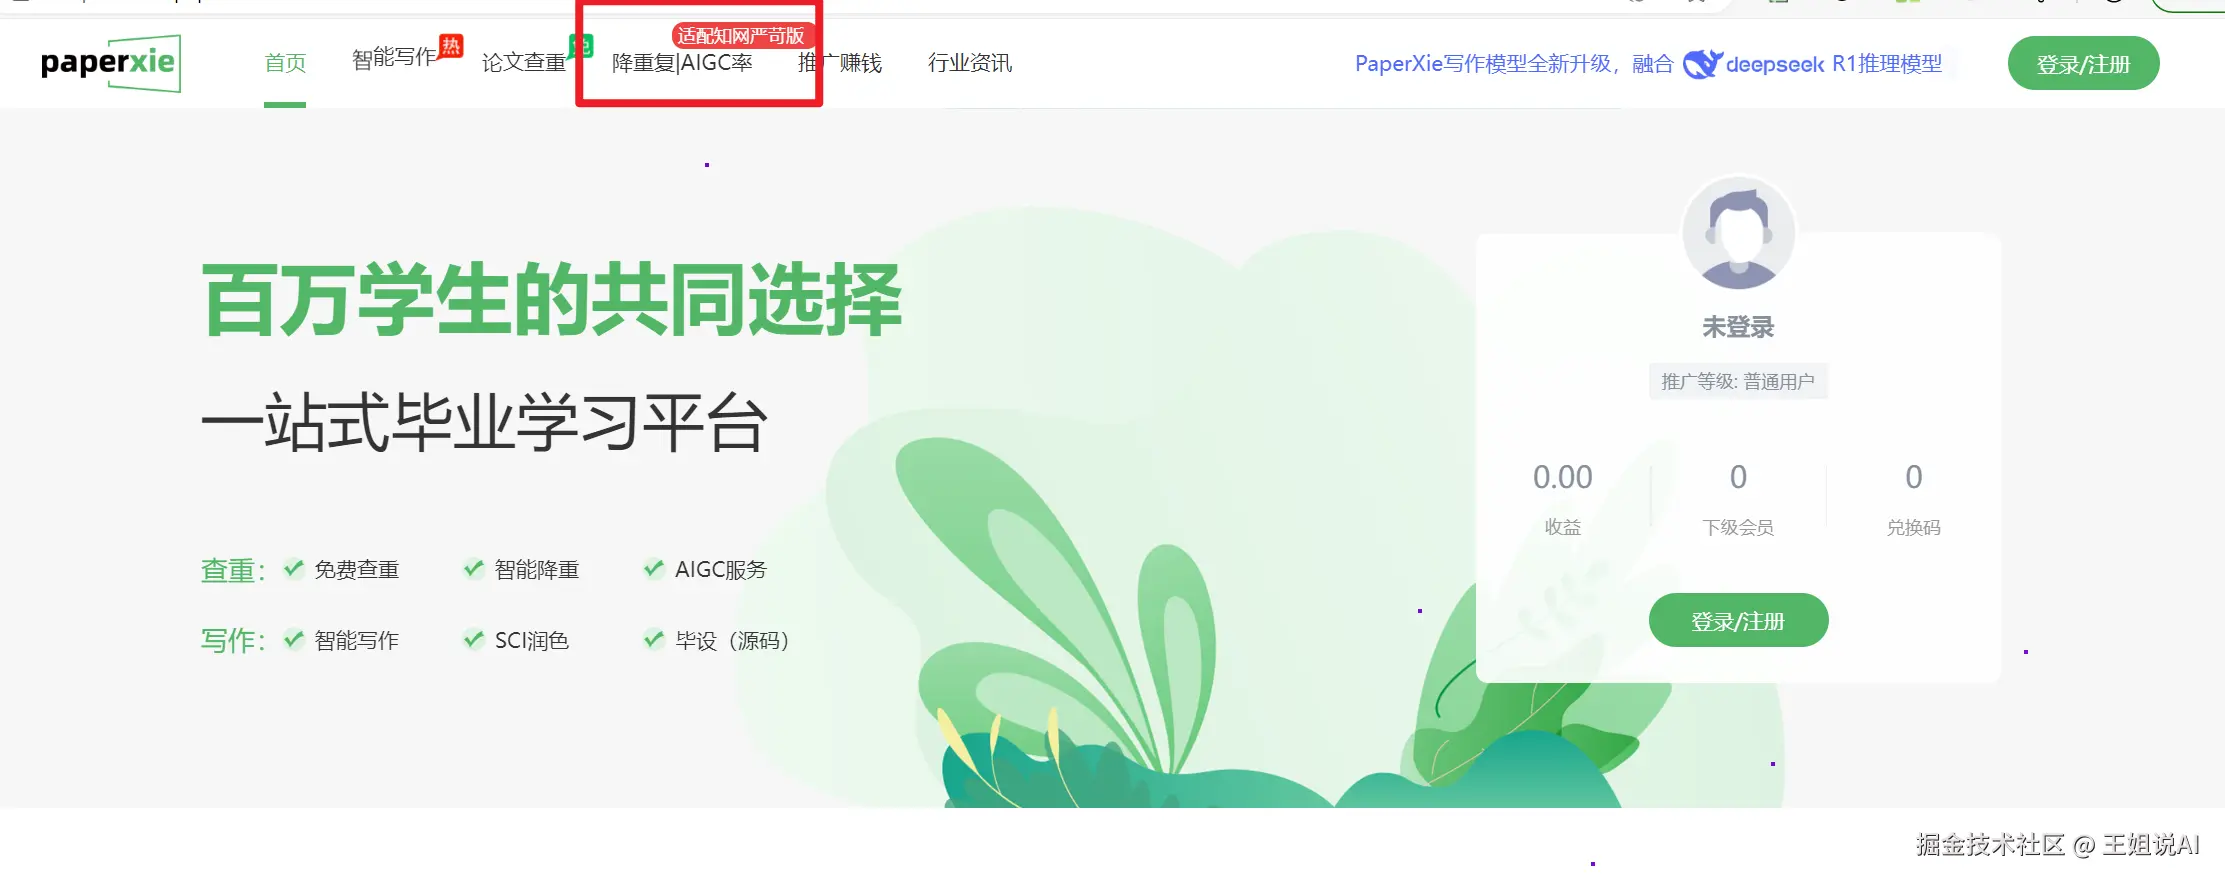Click the 兑换码 count
The width and height of the screenshot is (2225, 883).
point(1914,477)
